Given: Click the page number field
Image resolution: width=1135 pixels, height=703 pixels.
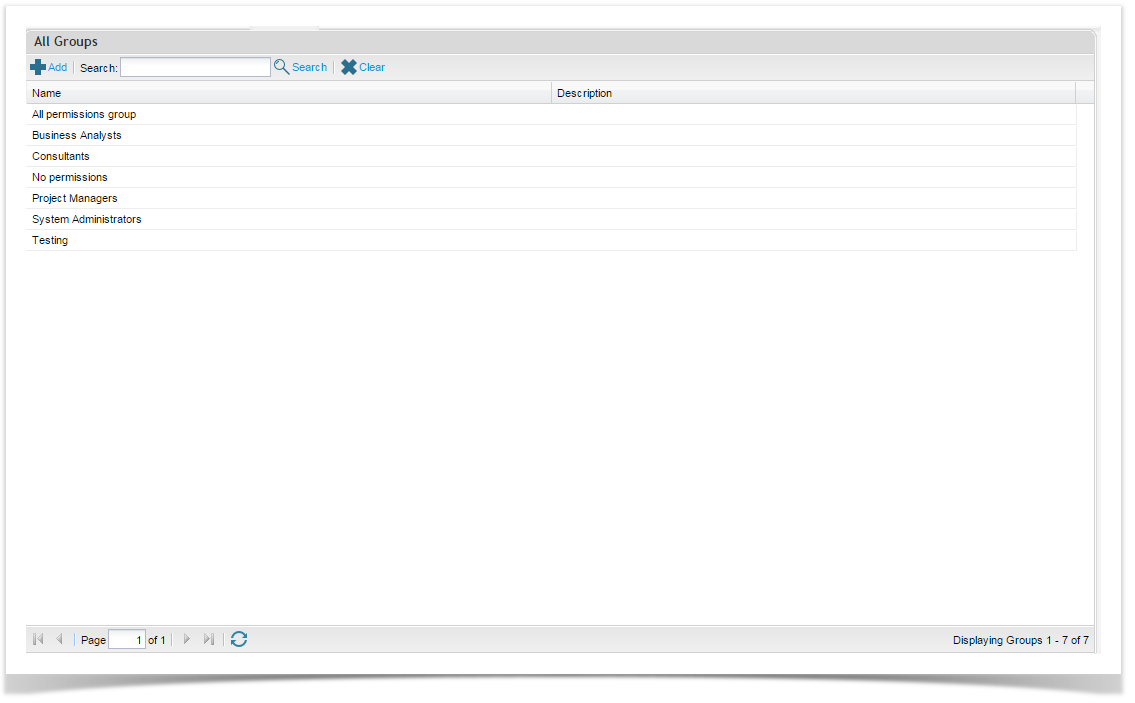Looking at the screenshot, I should (127, 640).
